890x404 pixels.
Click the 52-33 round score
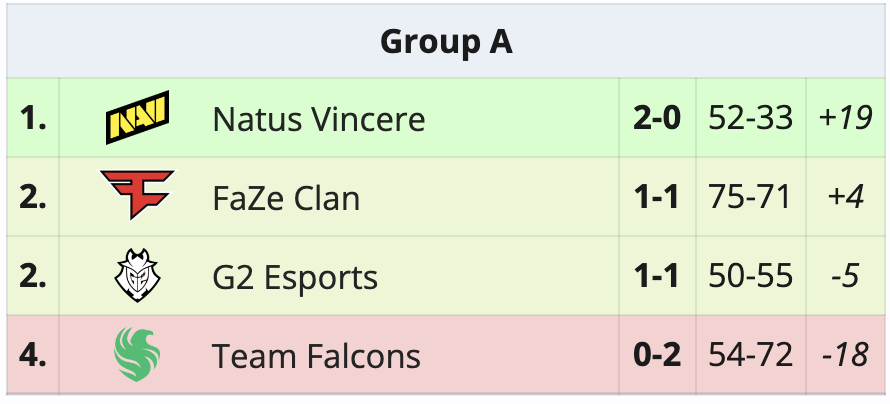pyautogui.click(x=750, y=119)
